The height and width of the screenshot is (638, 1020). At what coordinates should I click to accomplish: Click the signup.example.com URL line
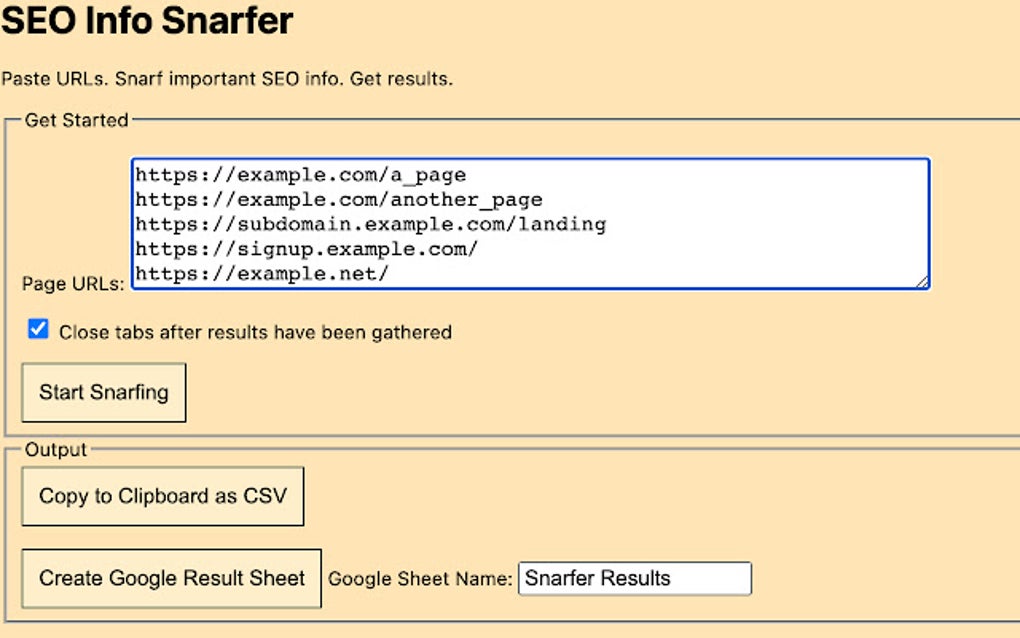pyautogui.click(x=307, y=248)
